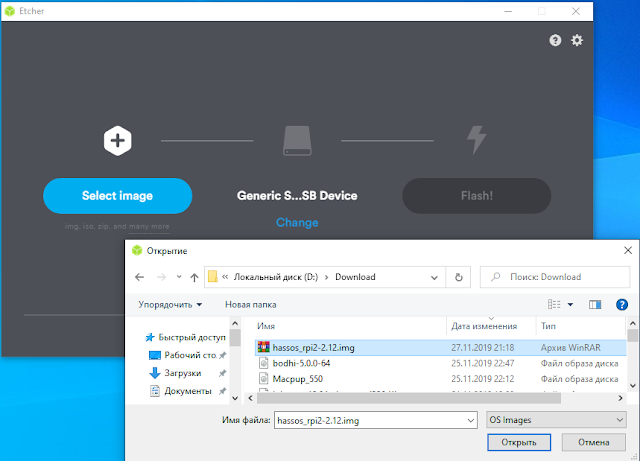The height and width of the screenshot is (461, 640).
Task: Expand Имя файла dropdown arrow
Action: 471,420
